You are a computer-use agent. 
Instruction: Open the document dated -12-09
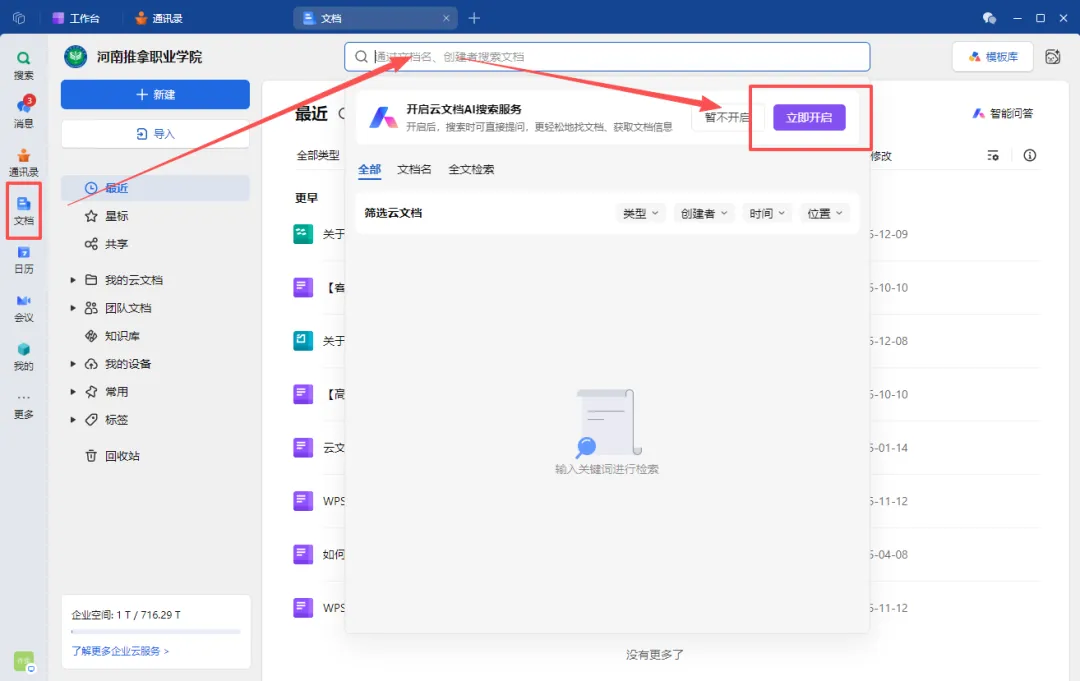click(667, 234)
